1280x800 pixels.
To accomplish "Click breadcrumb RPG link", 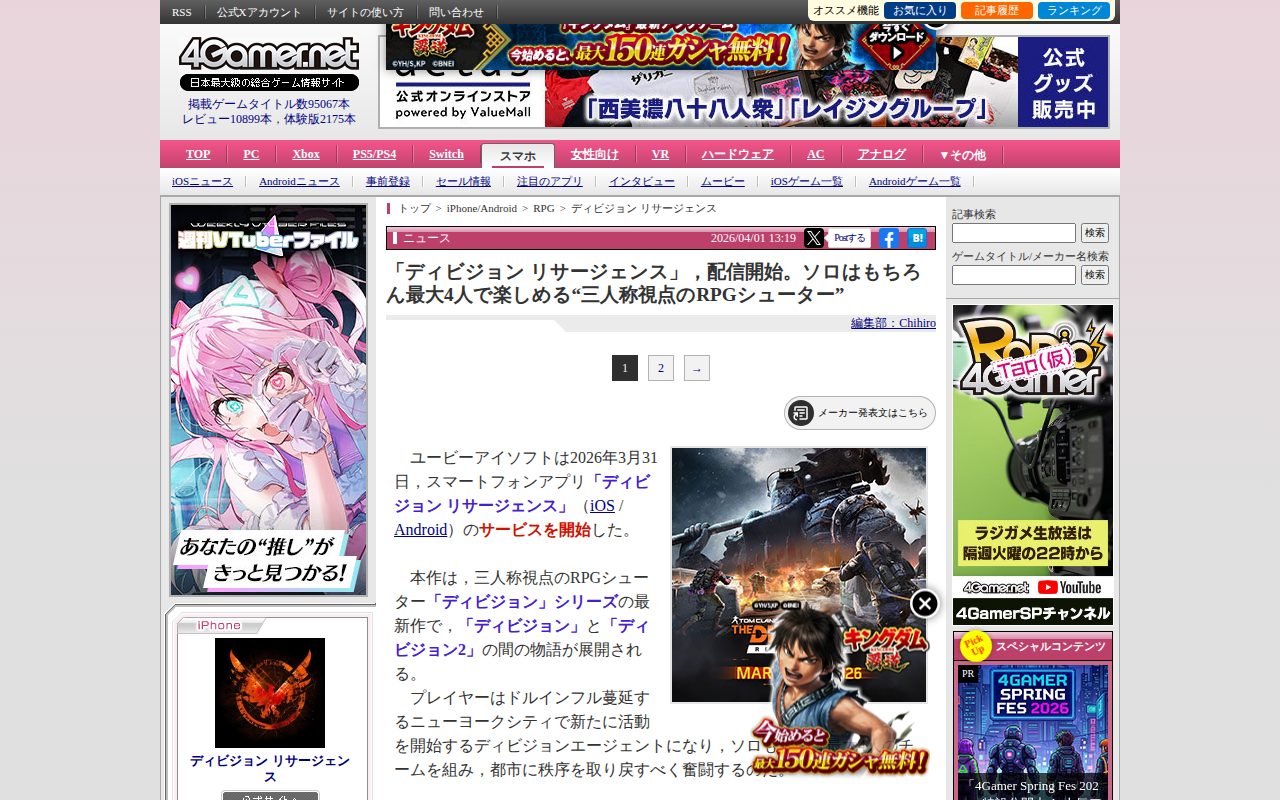I will [544, 208].
